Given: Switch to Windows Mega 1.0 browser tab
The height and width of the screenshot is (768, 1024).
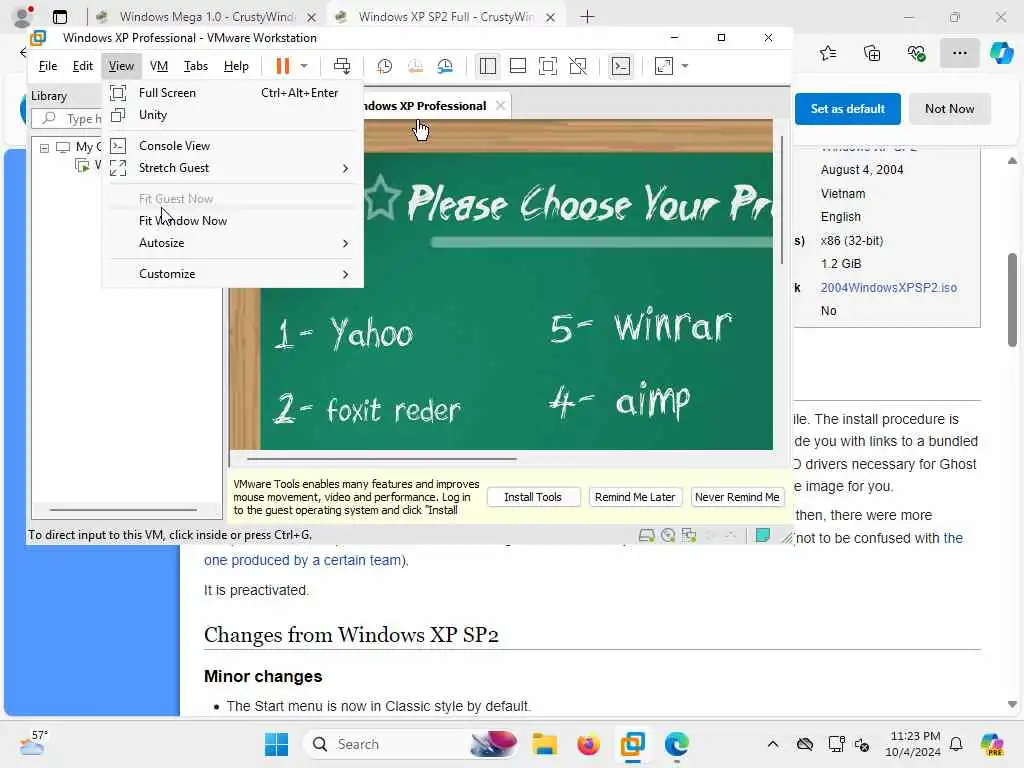Looking at the screenshot, I should (x=206, y=17).
